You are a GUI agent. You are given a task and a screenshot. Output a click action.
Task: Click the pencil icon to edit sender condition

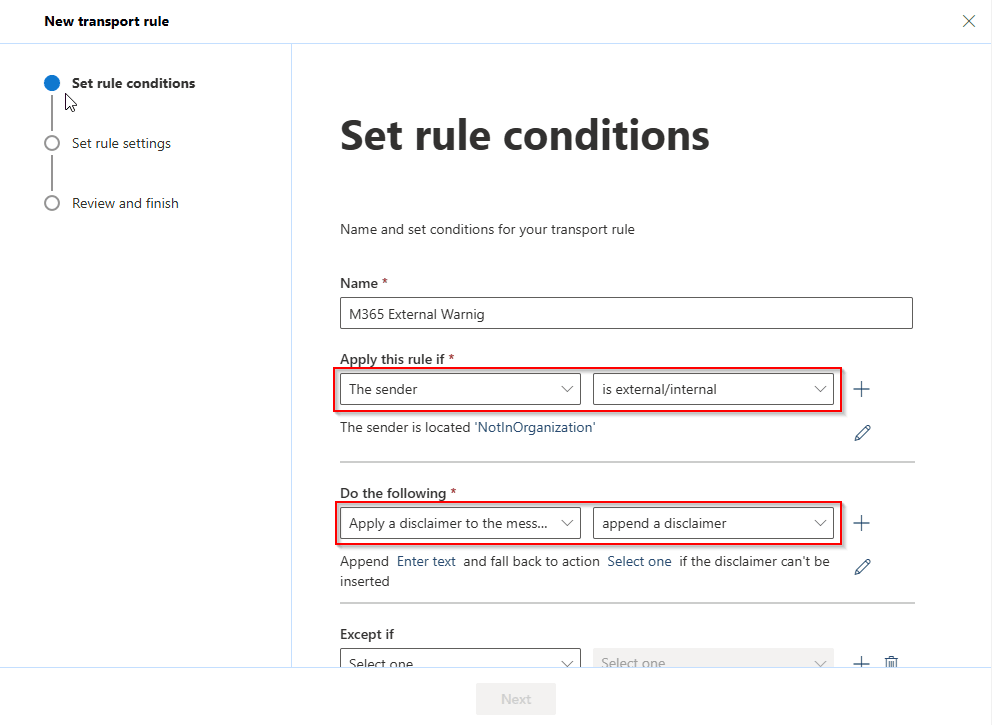pos(862,432)
